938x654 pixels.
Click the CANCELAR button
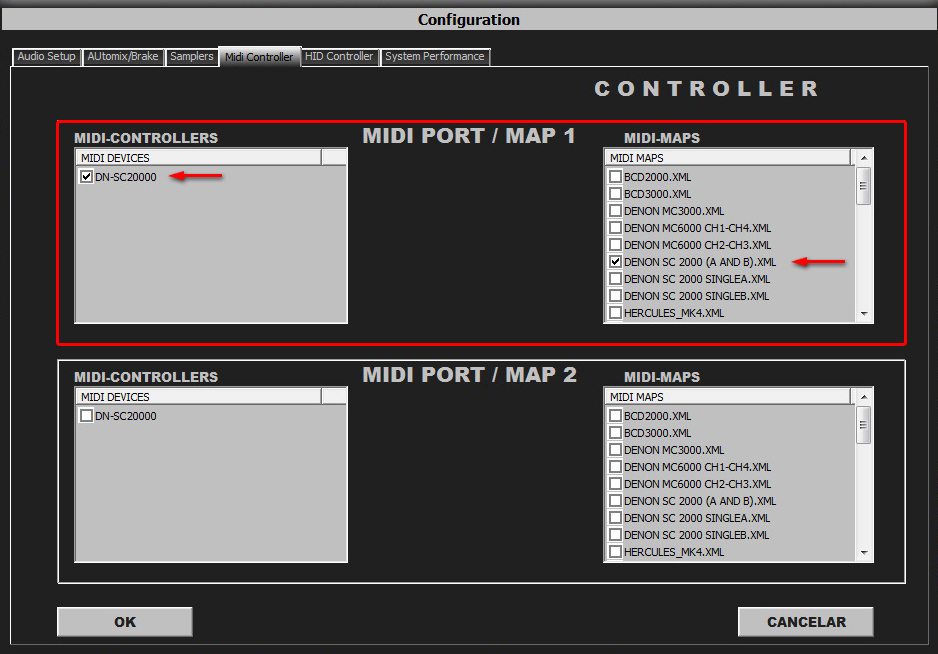click(805, 622)
